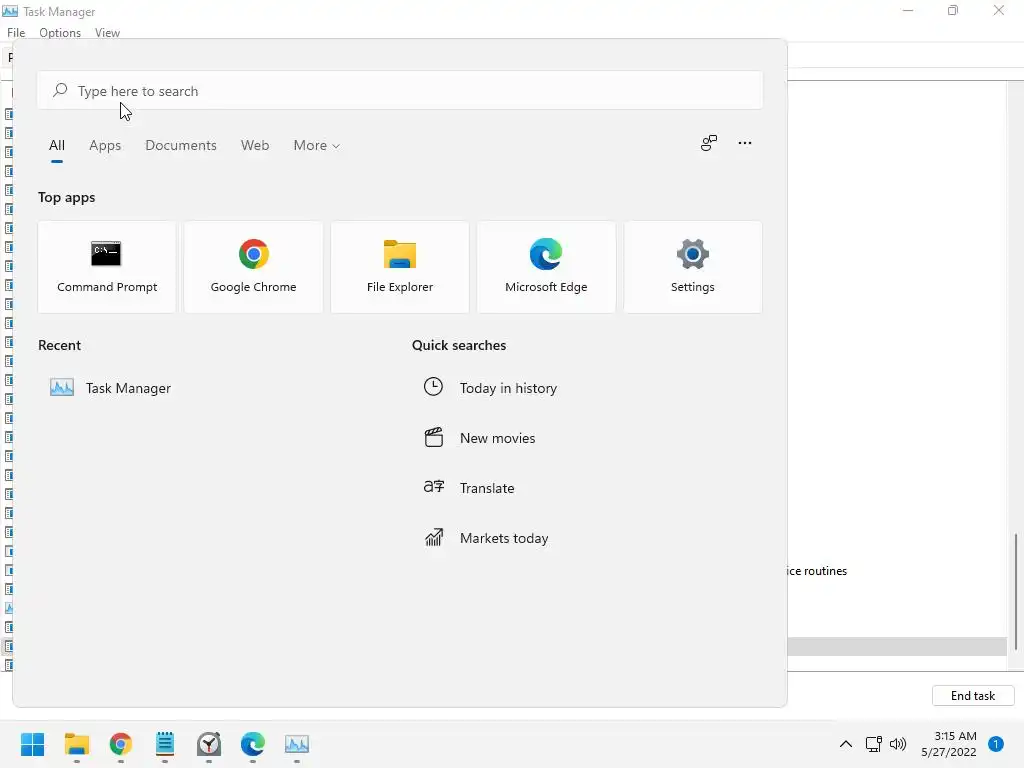Open Chrome from the taskbar
1024x768 pixels.
pos(121,744)
